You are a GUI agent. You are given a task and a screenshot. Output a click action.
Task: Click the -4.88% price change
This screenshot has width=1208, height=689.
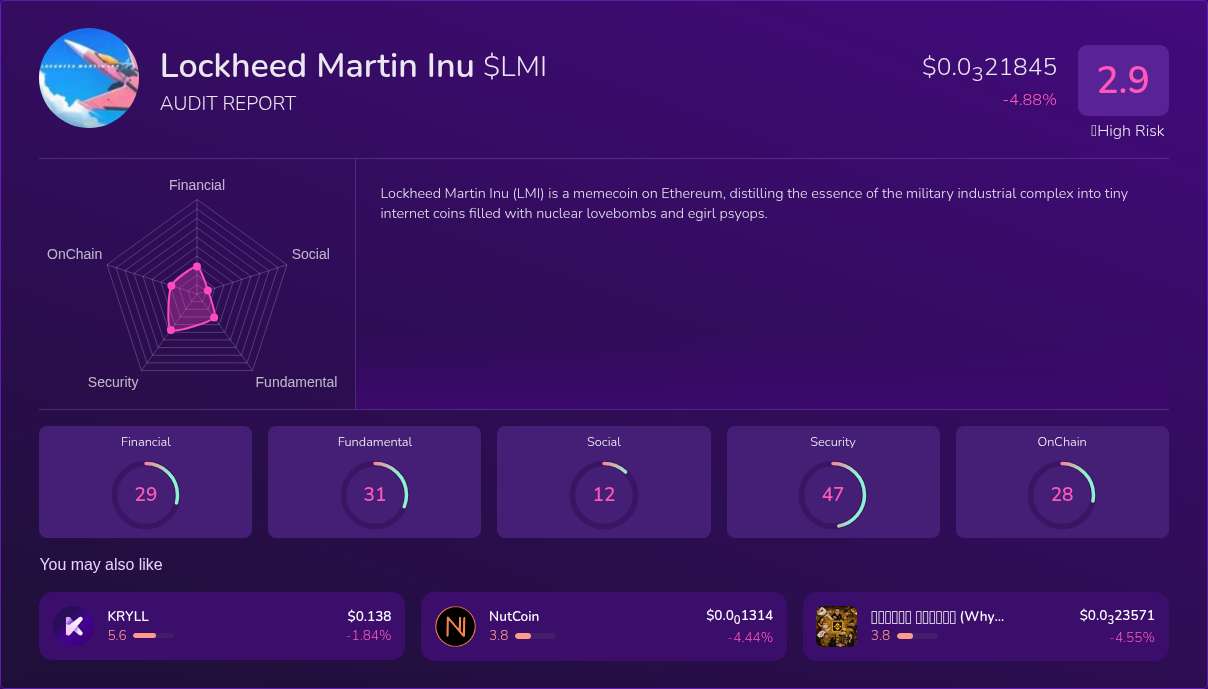pyautogui.click(x=1029, y=100)
